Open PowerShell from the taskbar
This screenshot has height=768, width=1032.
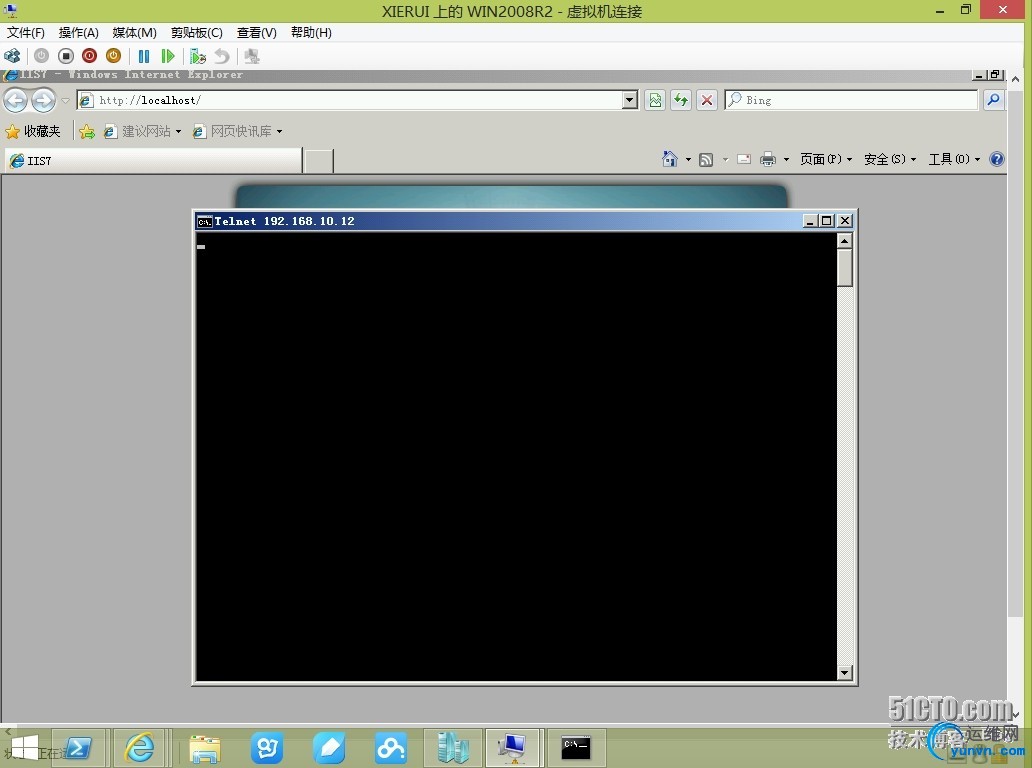tap(78, 748)
